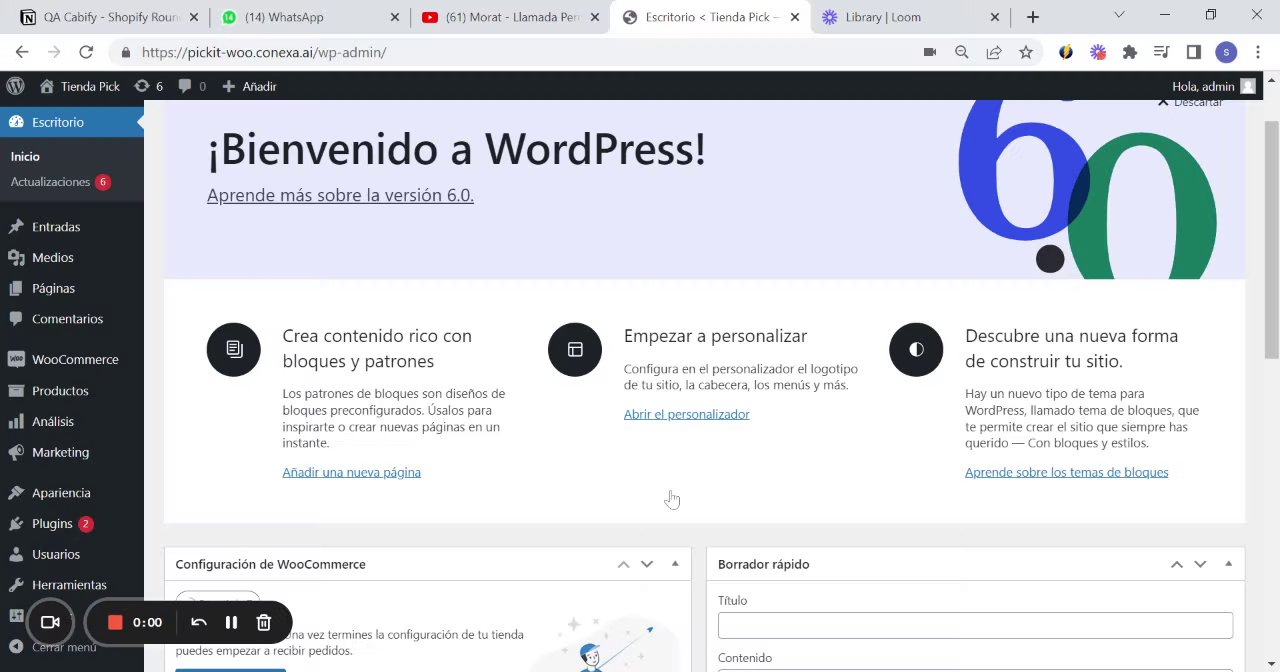Open a new browser tab
This screenshot has height=672, width=1280.
point(1033,17)
